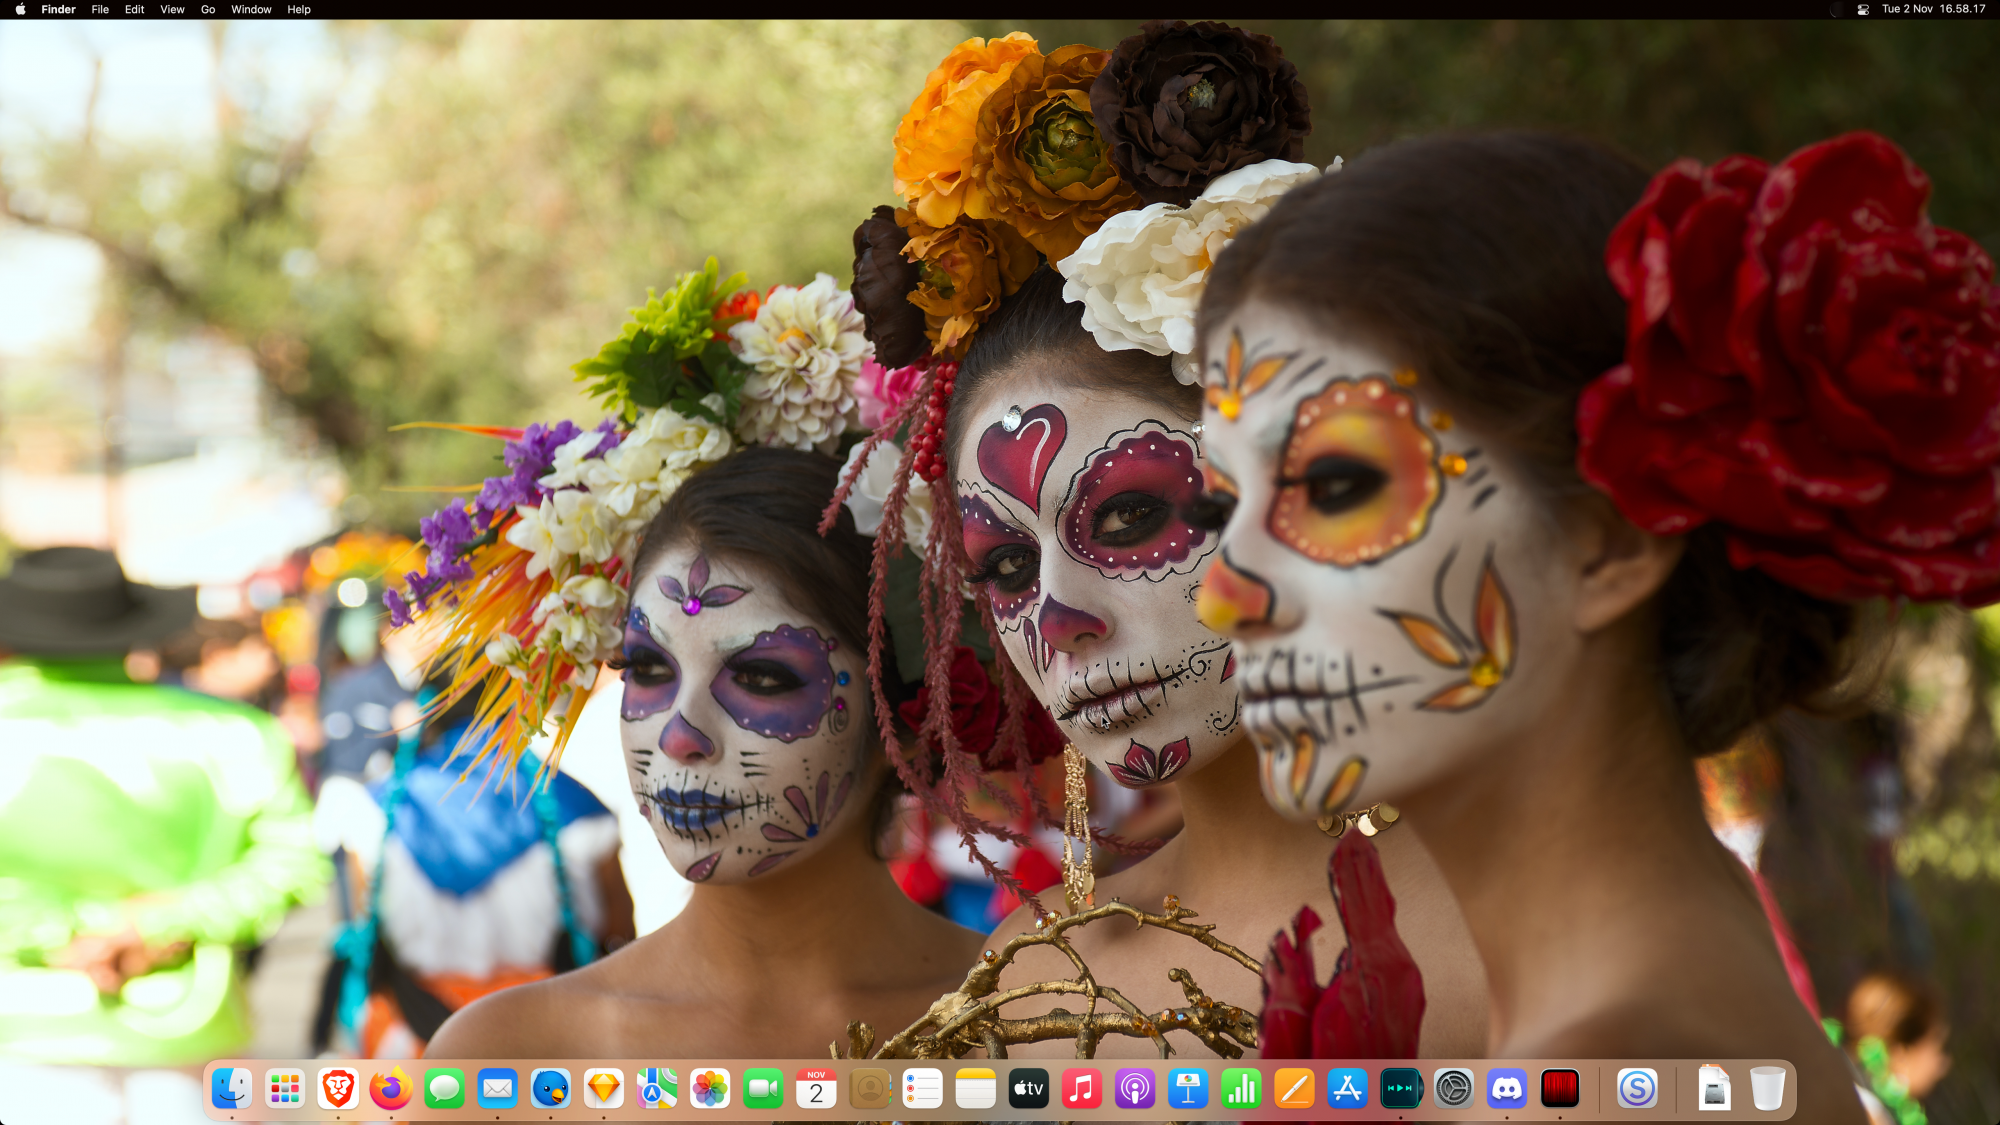2000x1125 pixels.
Task: Launch Discord from the dock
Action: 1506,1088
